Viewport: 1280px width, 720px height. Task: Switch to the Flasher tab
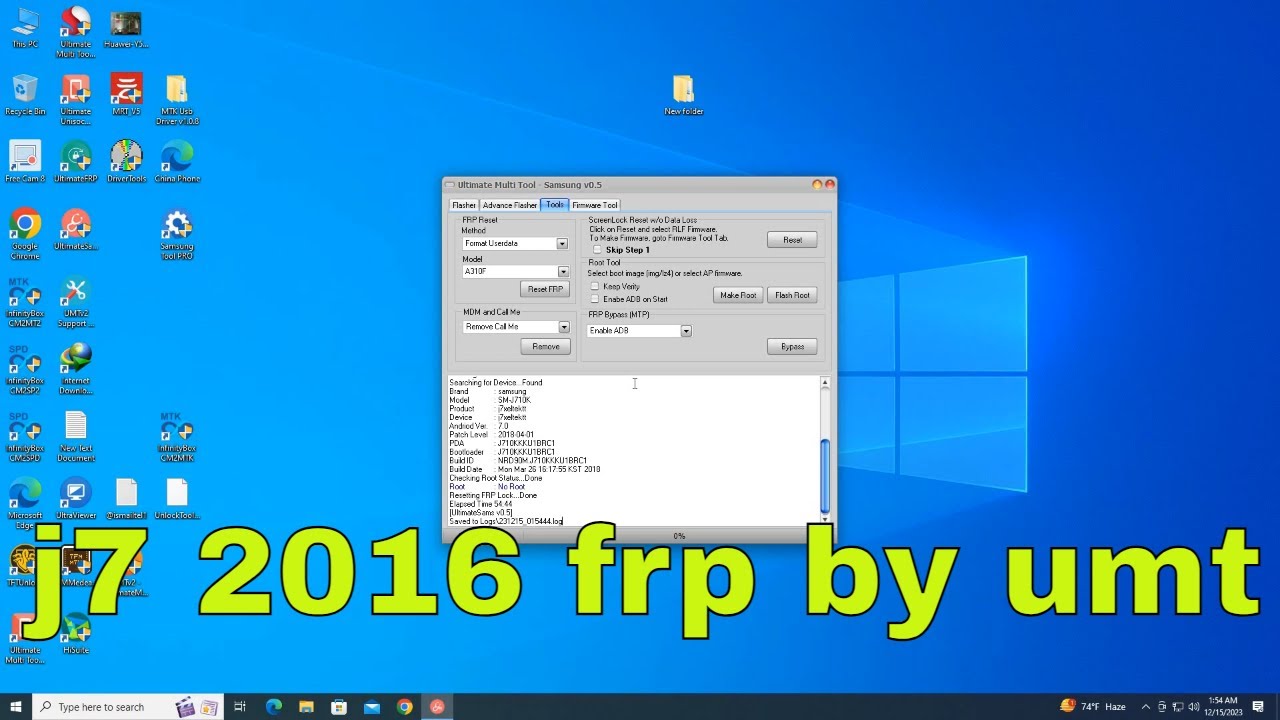point(464,205)
